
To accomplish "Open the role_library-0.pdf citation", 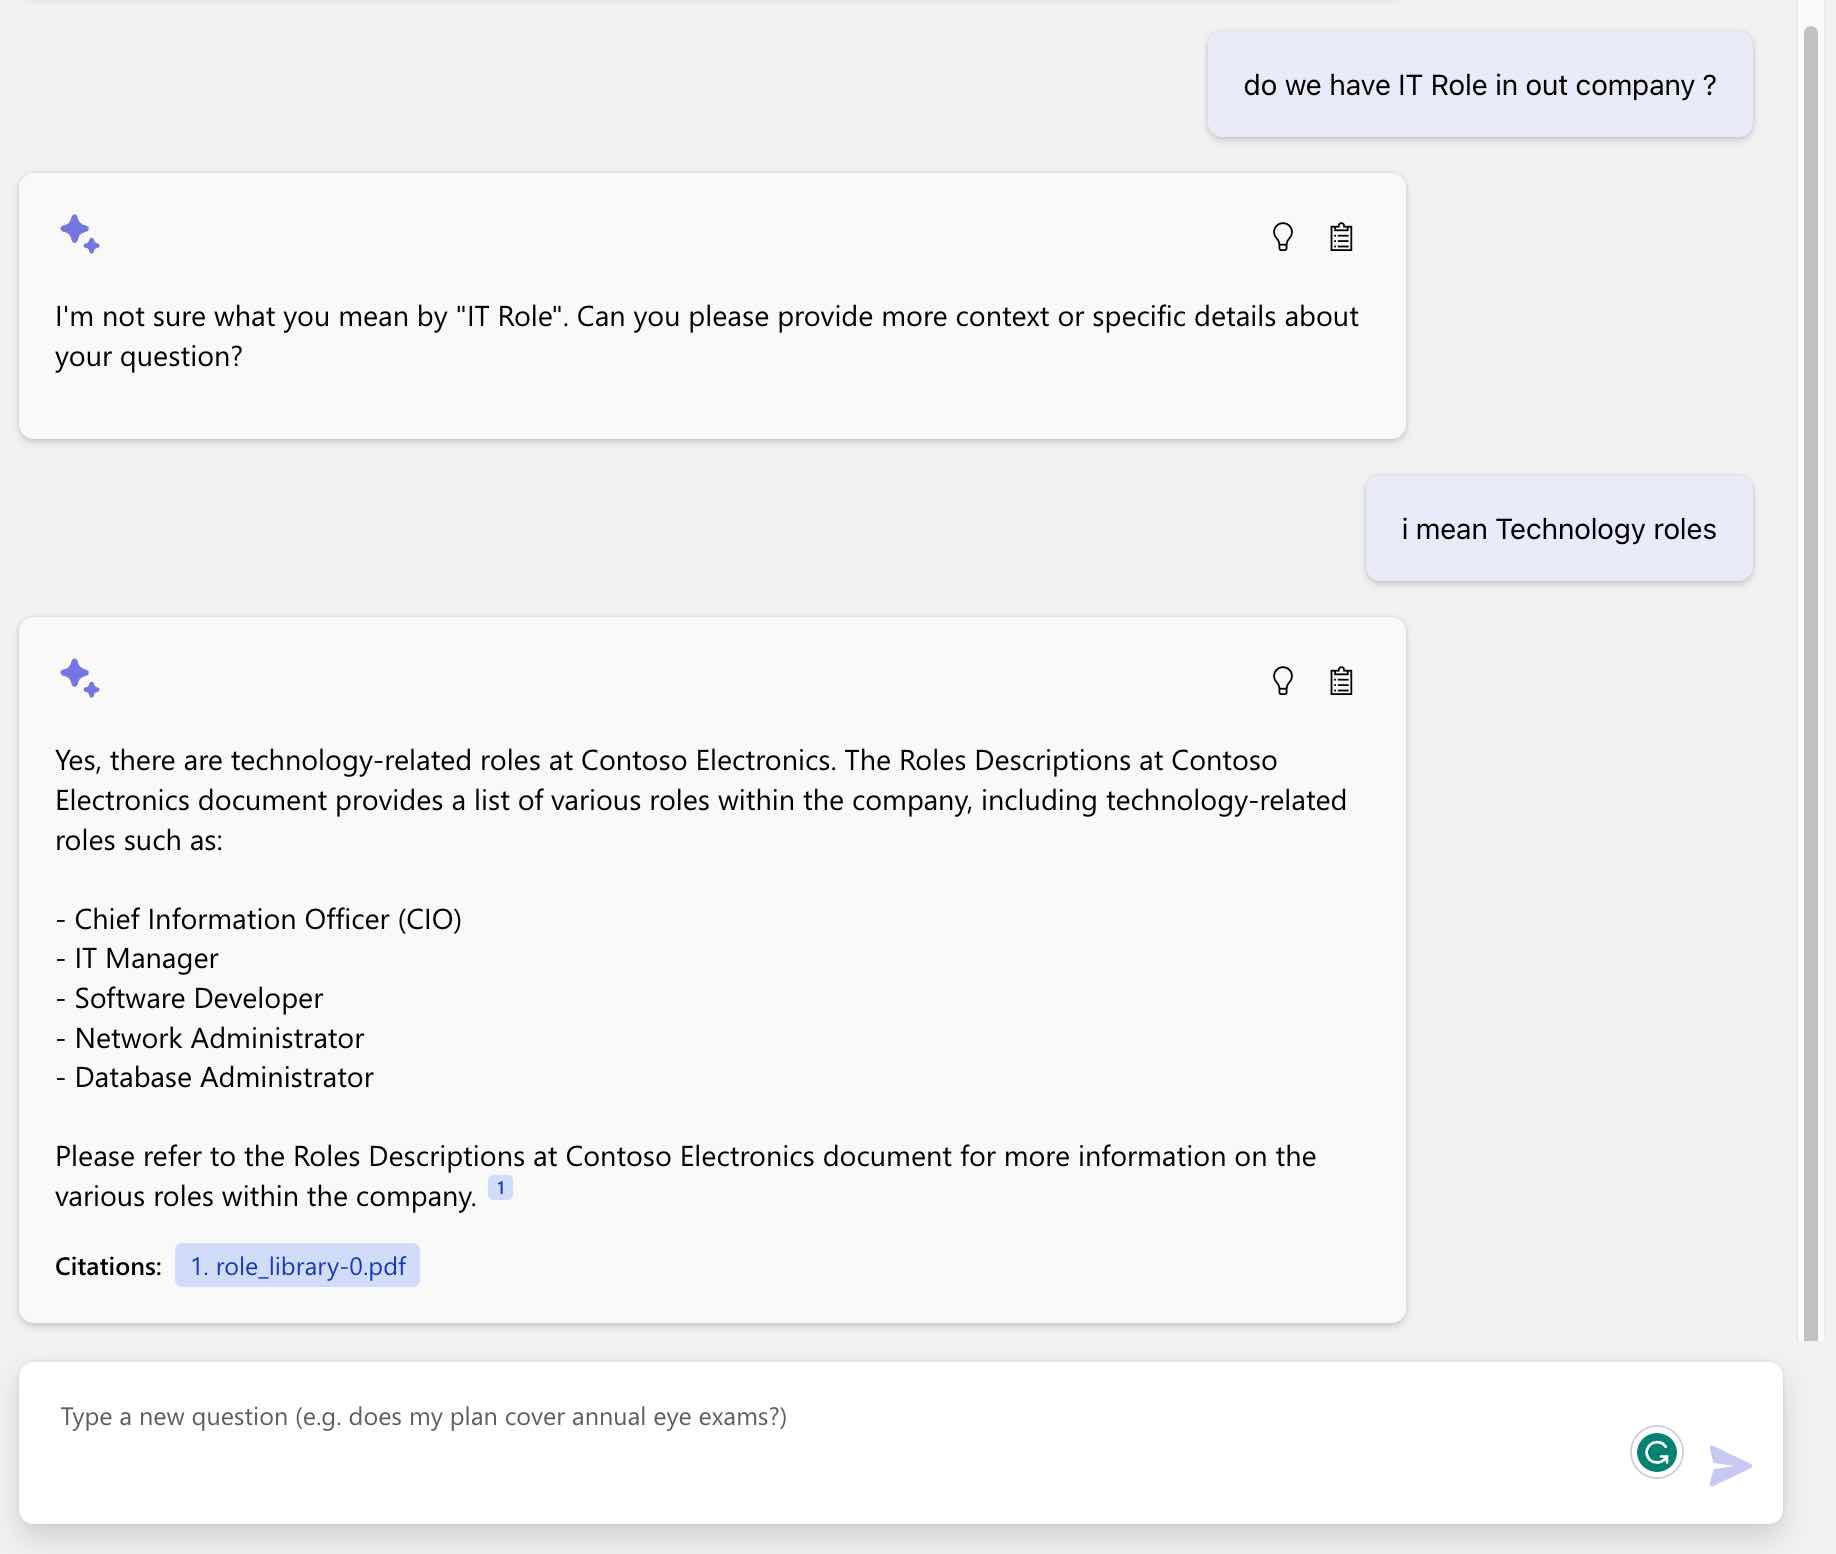I will click(297, 1266).
